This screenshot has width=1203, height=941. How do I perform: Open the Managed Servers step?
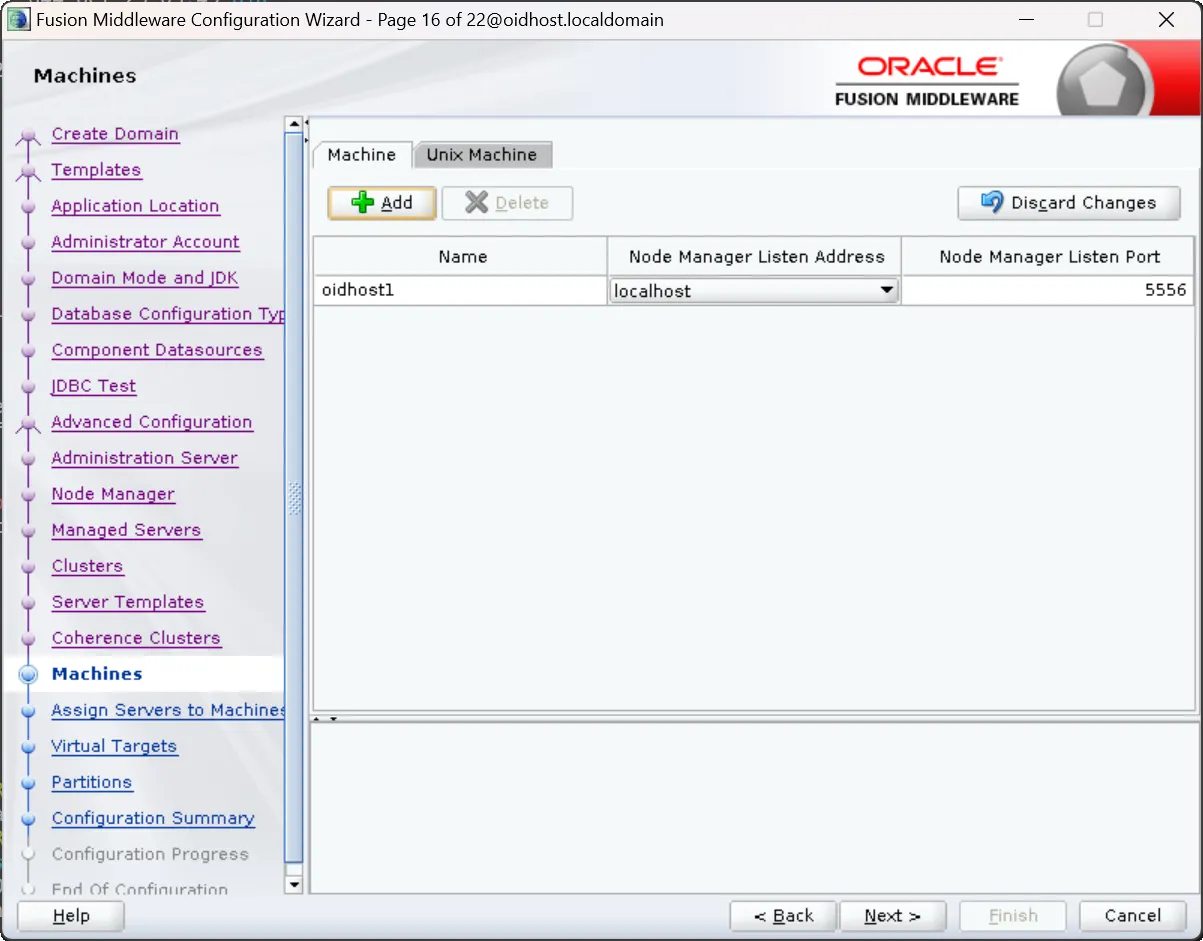tap(126, 530)
